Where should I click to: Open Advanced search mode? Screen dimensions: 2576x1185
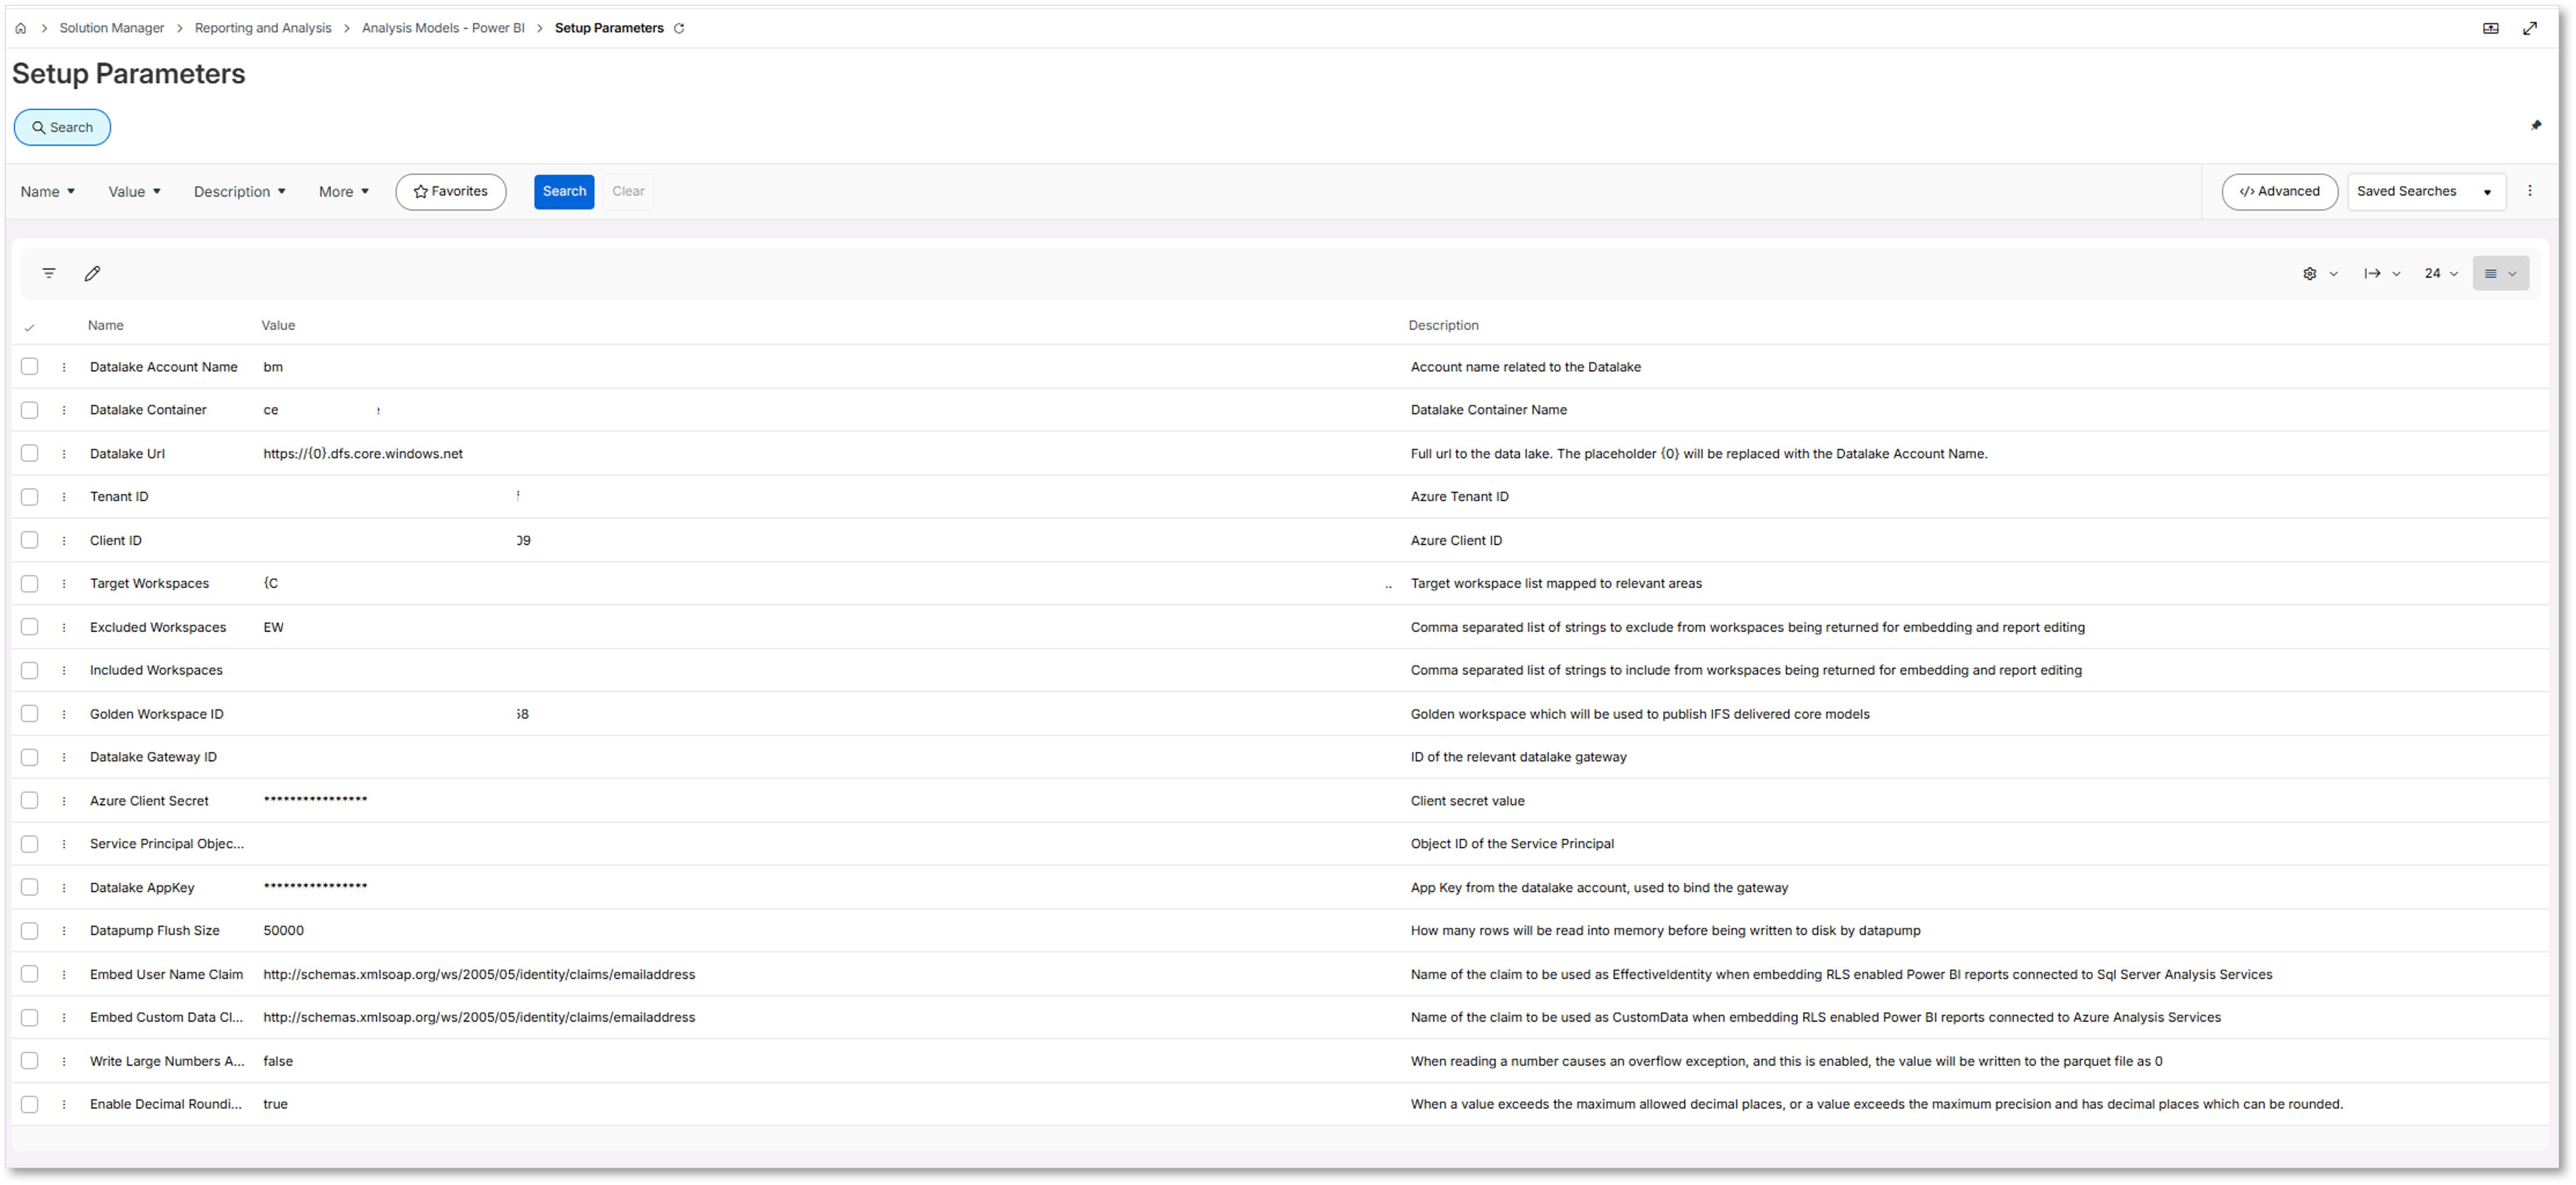point(2279,191)
